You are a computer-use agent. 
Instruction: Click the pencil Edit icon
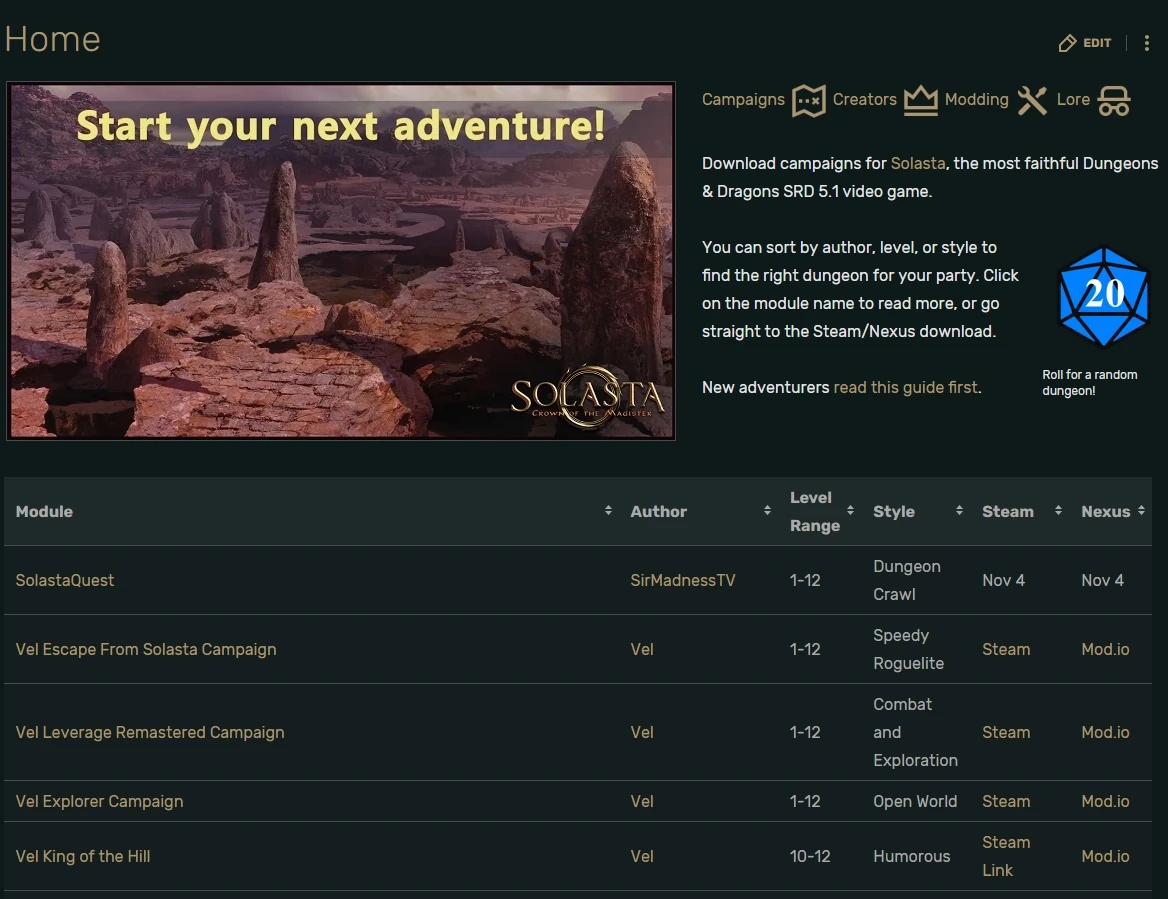point(1067,43)
